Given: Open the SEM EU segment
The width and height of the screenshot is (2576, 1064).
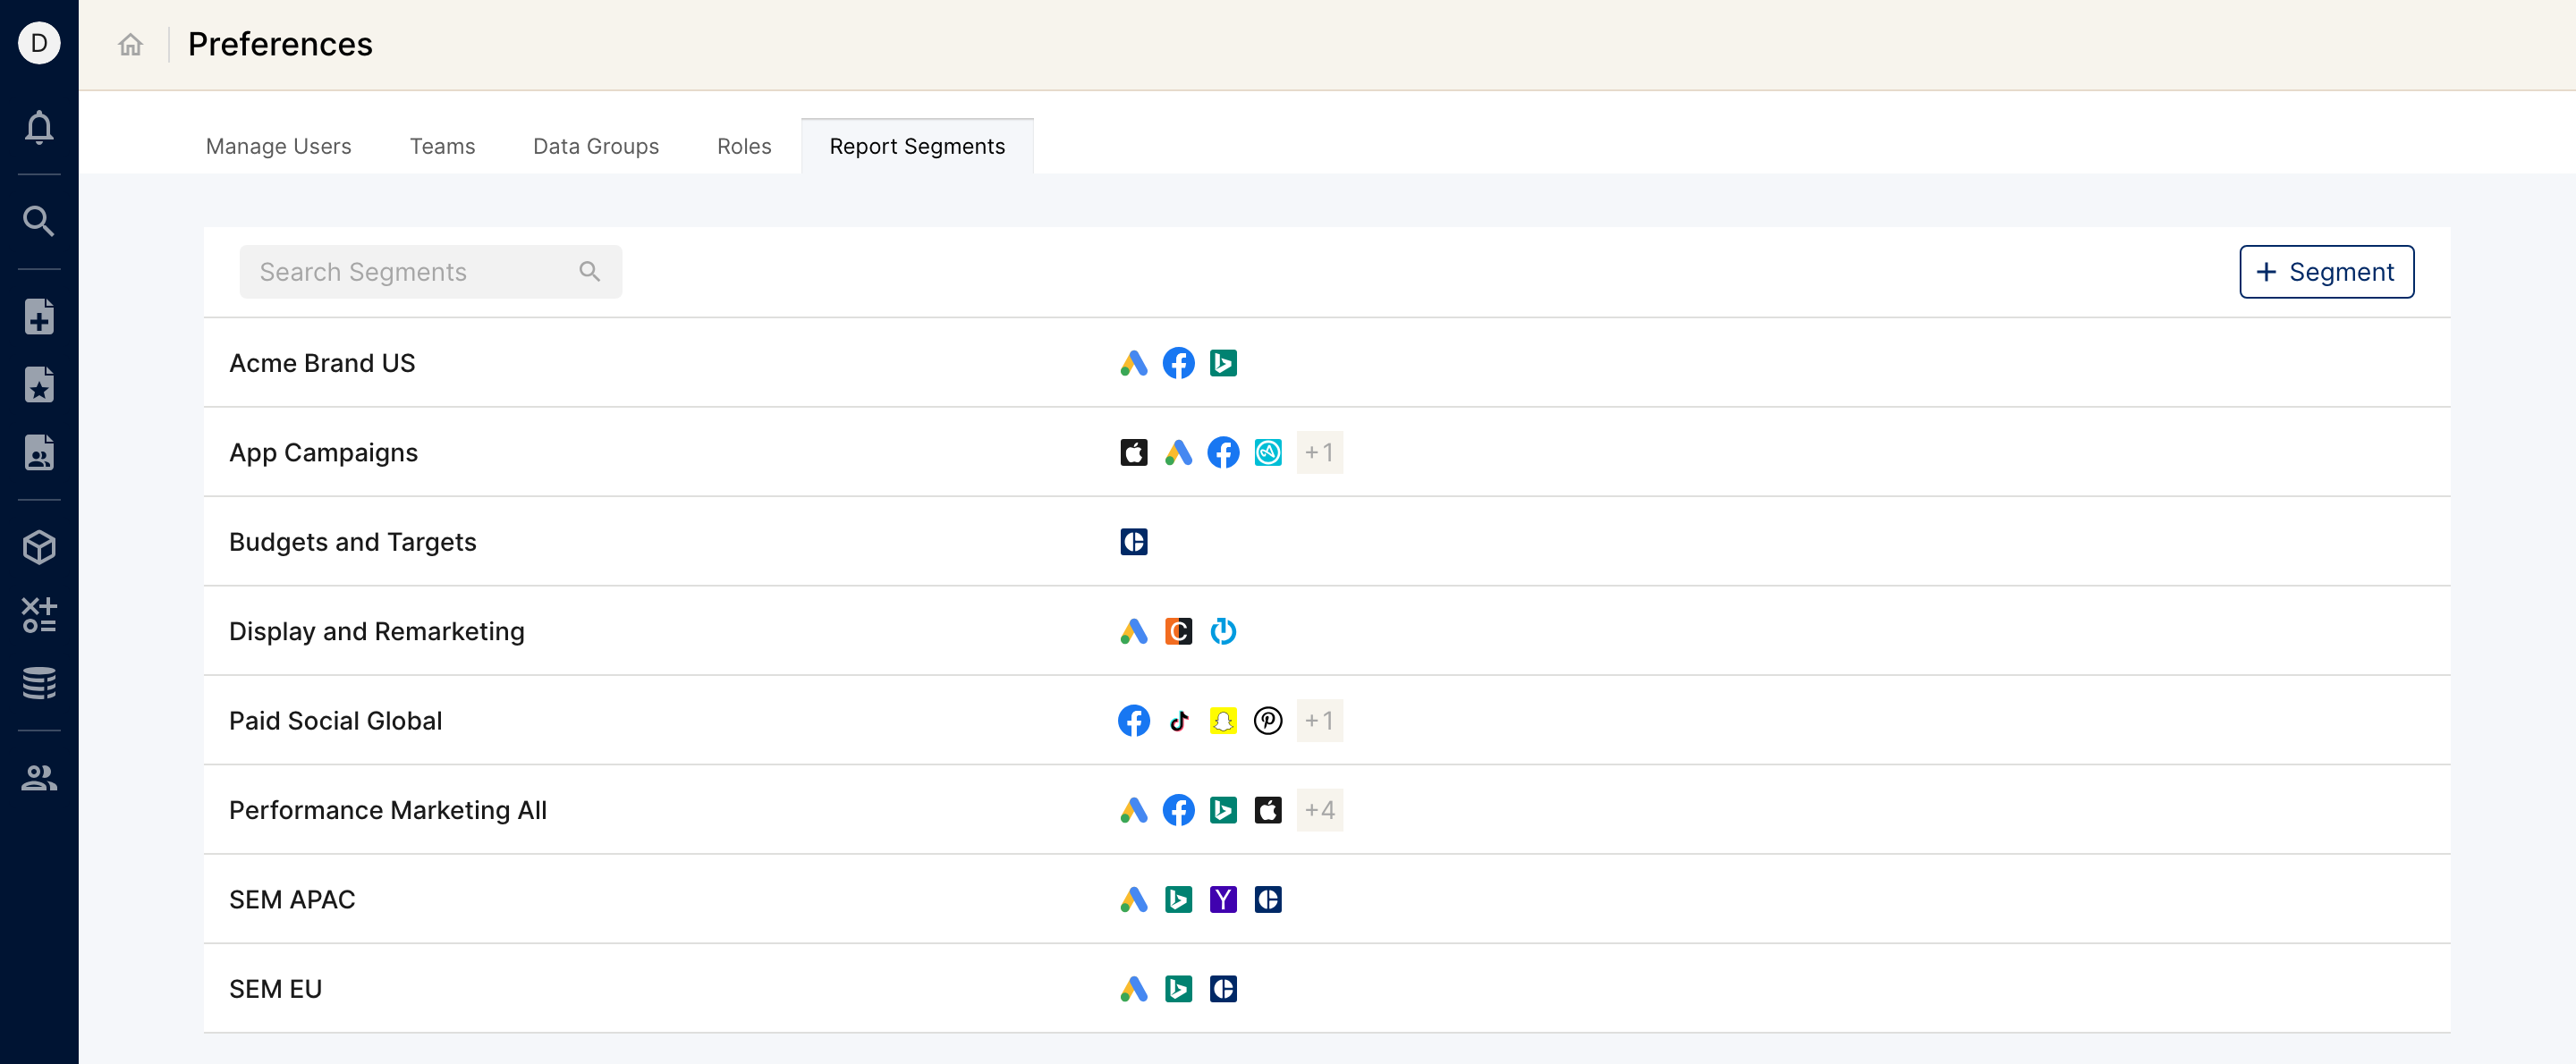Looking at the screenshot, I should pos(1326,989).
